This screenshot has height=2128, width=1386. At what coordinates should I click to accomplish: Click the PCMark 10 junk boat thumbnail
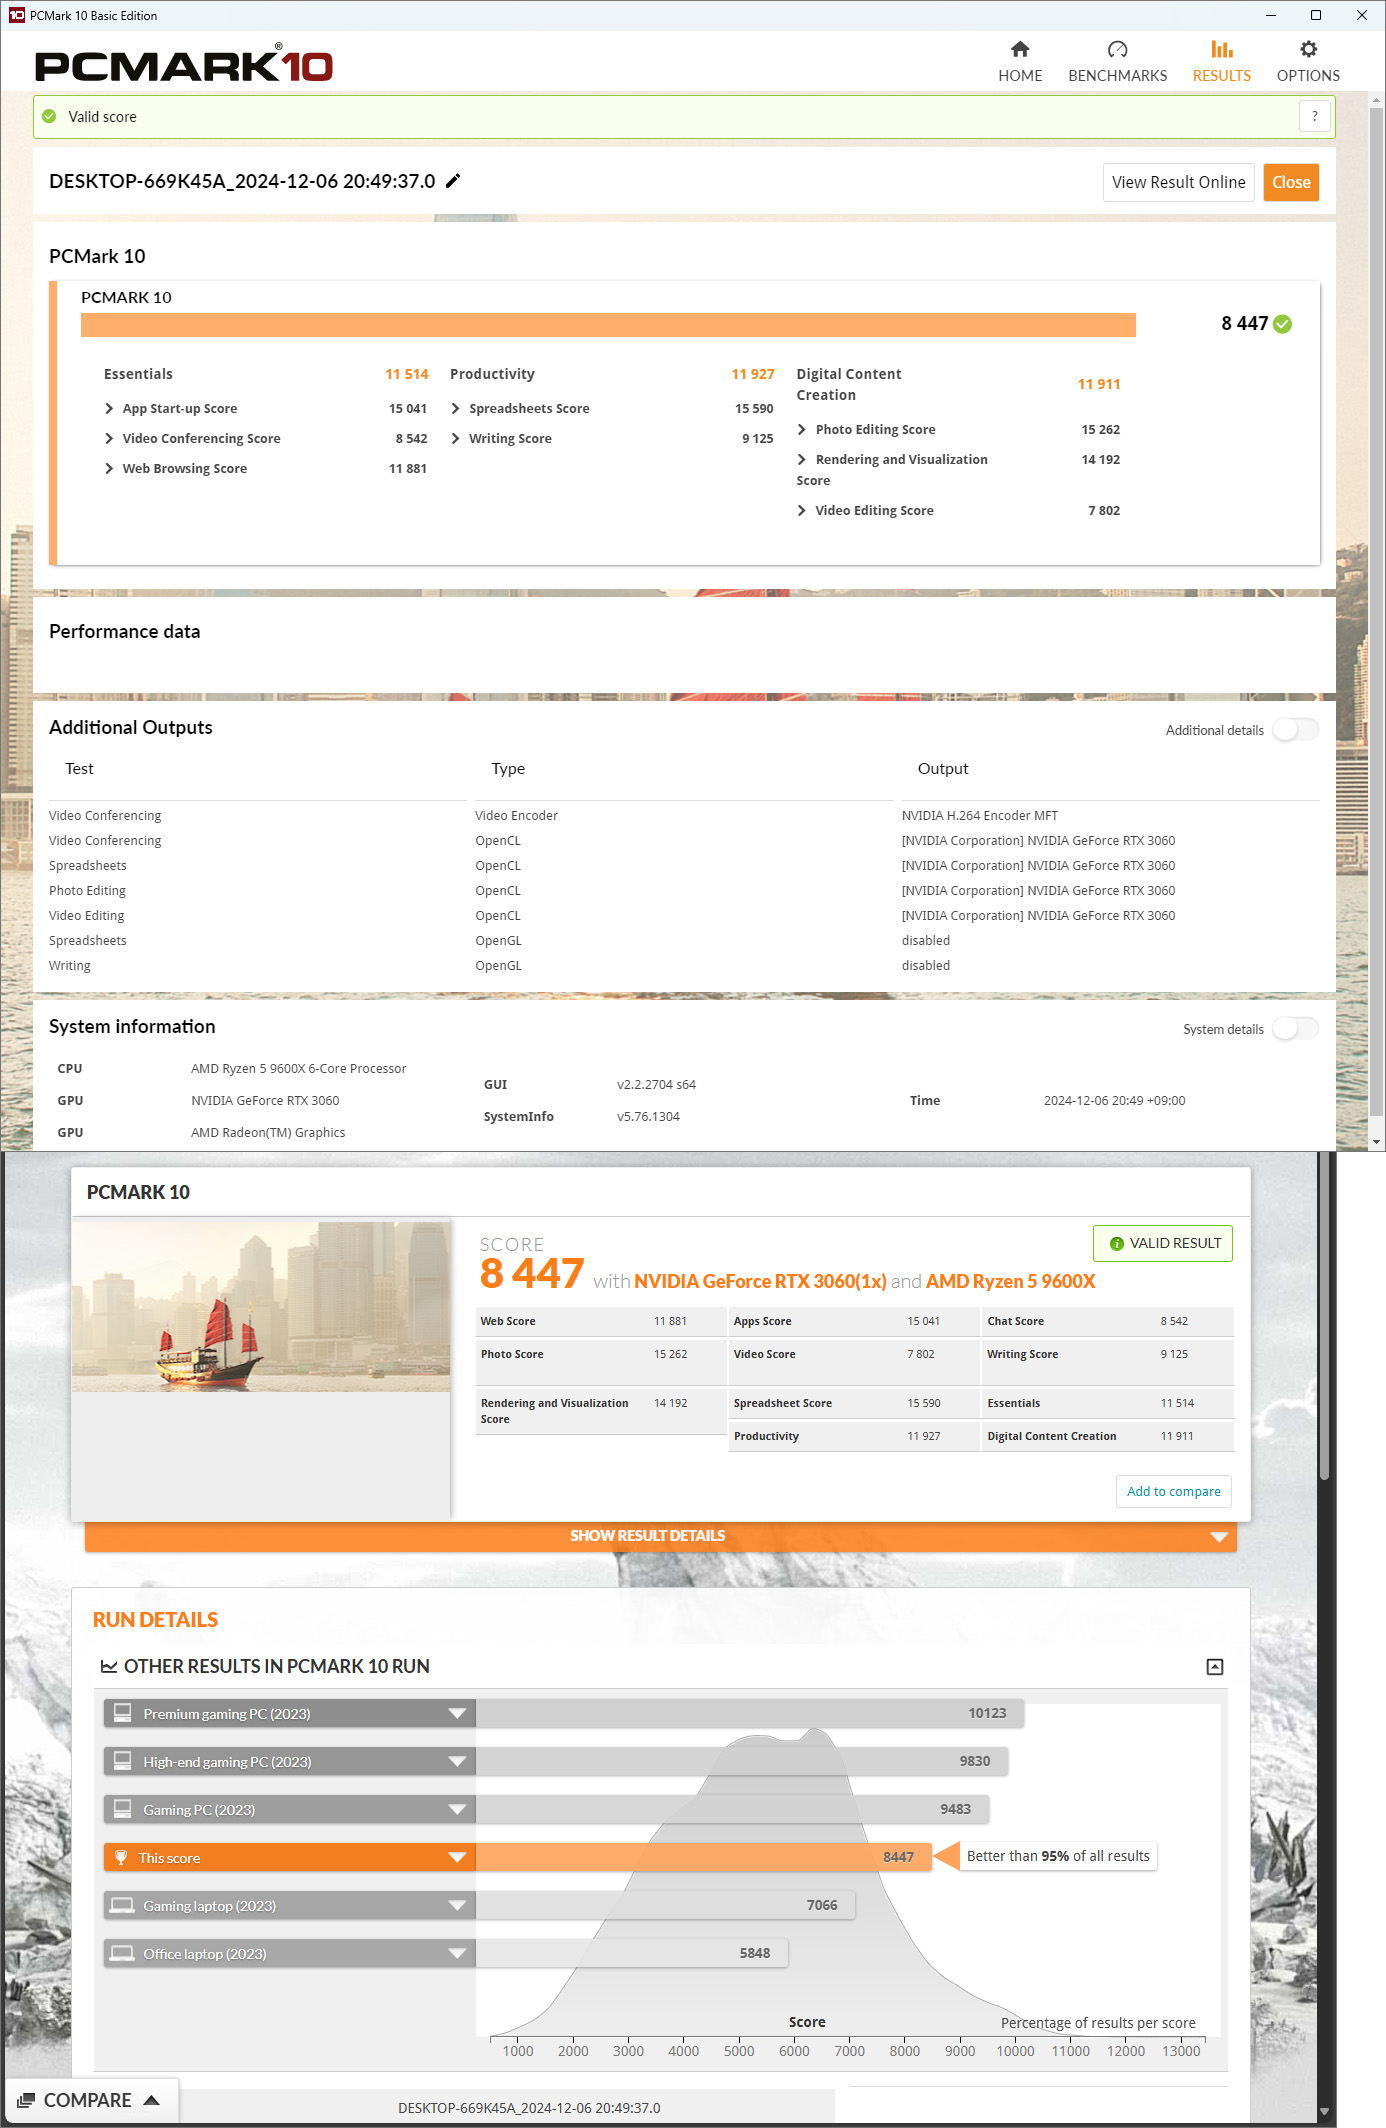pyautogui.click(x=261, y=1306)
